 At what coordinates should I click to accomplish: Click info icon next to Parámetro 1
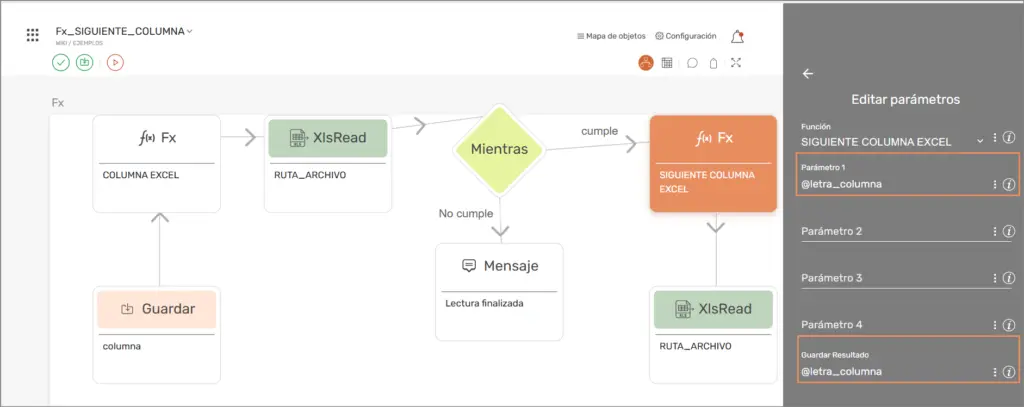pos(1009,184)
